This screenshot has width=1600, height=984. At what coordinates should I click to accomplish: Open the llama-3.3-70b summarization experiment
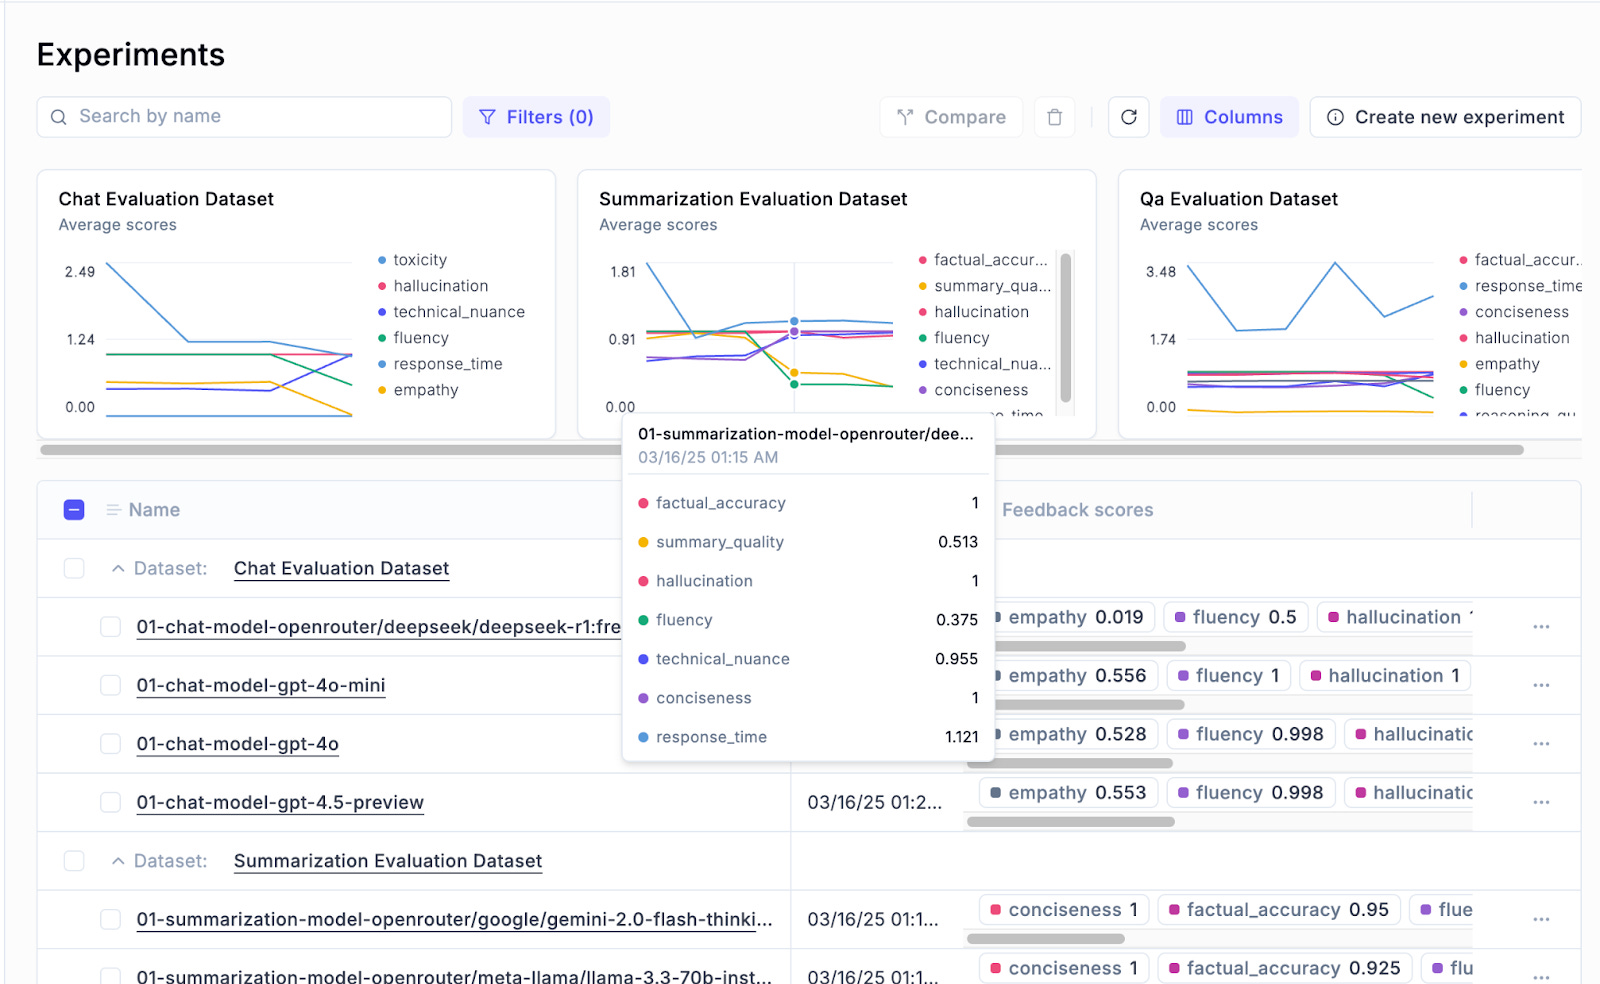coord(454,975)
